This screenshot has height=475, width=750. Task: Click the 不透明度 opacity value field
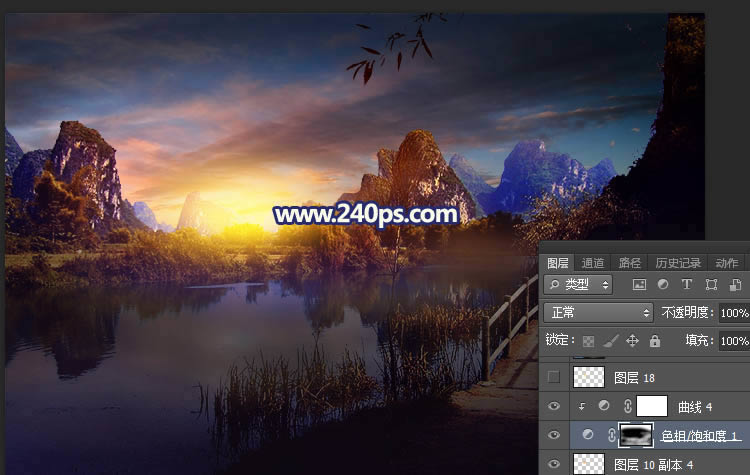pyautogui.click(x=734, y=313)
